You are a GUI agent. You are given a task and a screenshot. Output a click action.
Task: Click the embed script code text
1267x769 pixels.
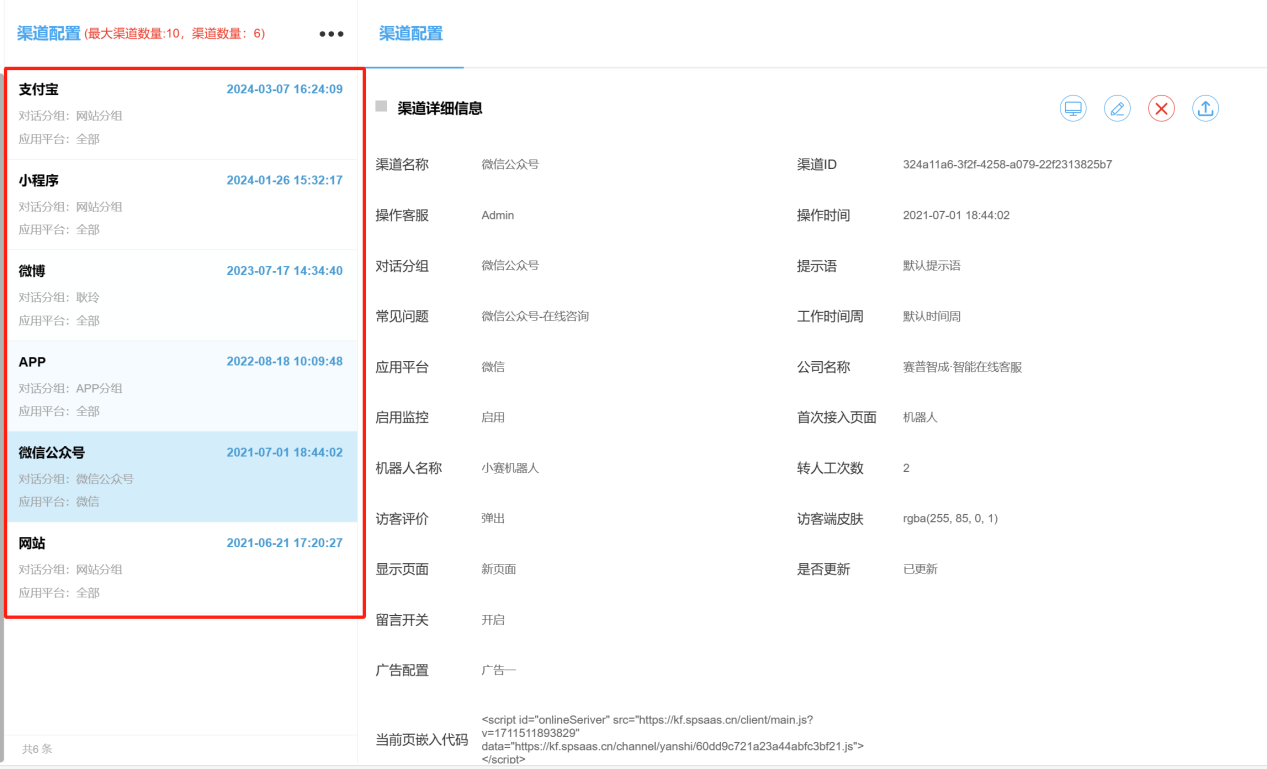[672, 739]
